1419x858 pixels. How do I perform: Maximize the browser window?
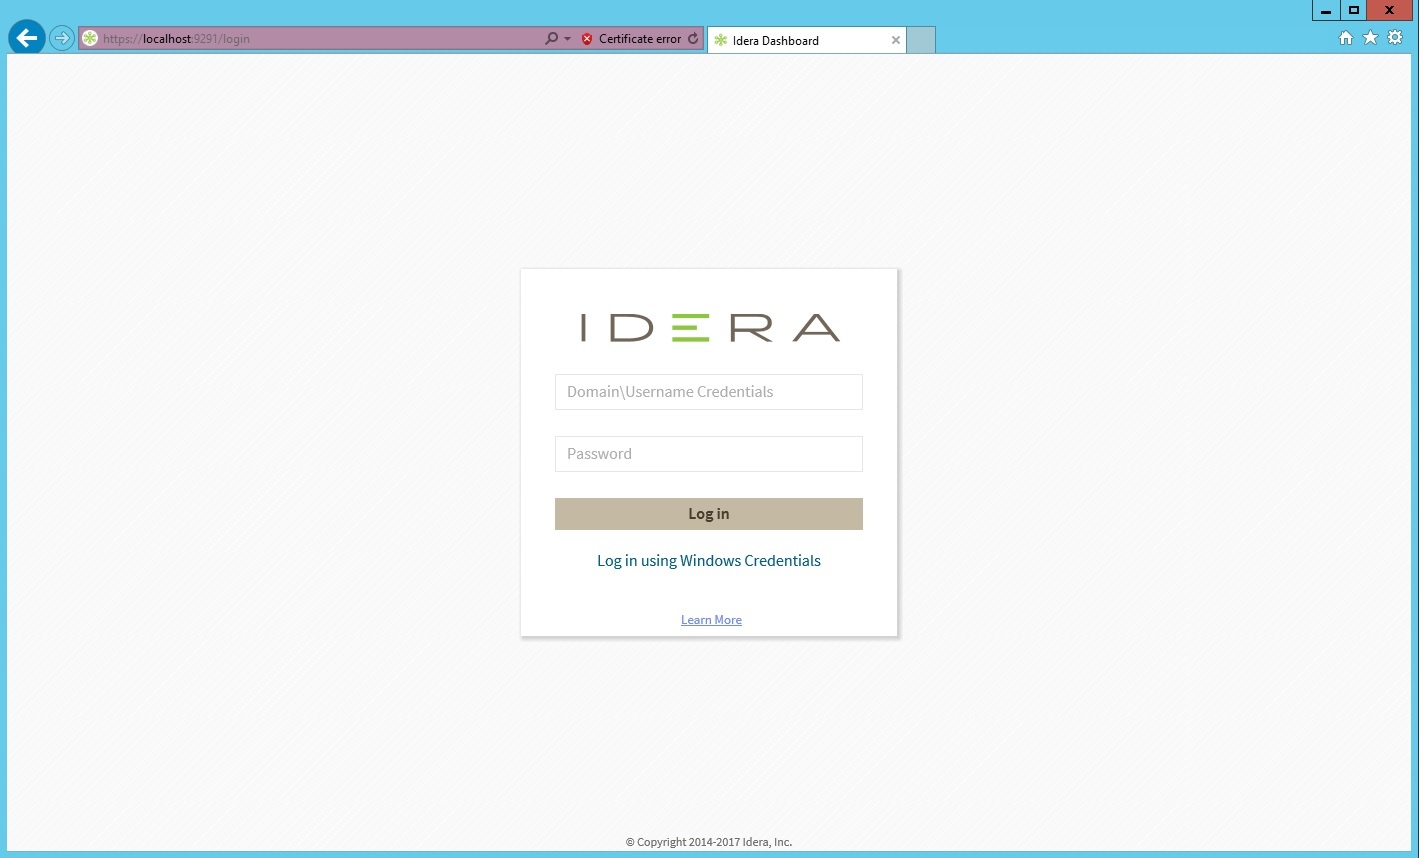point(1353,11)
